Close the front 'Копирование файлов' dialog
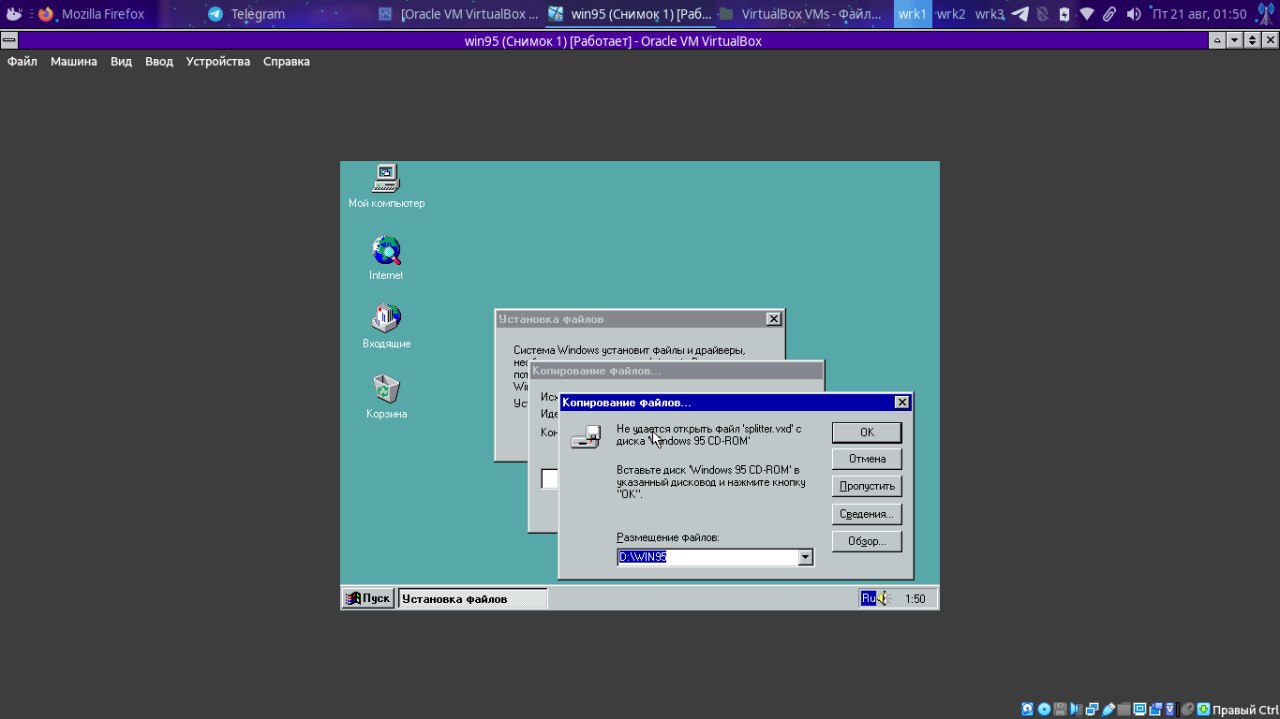 [902, 402]
